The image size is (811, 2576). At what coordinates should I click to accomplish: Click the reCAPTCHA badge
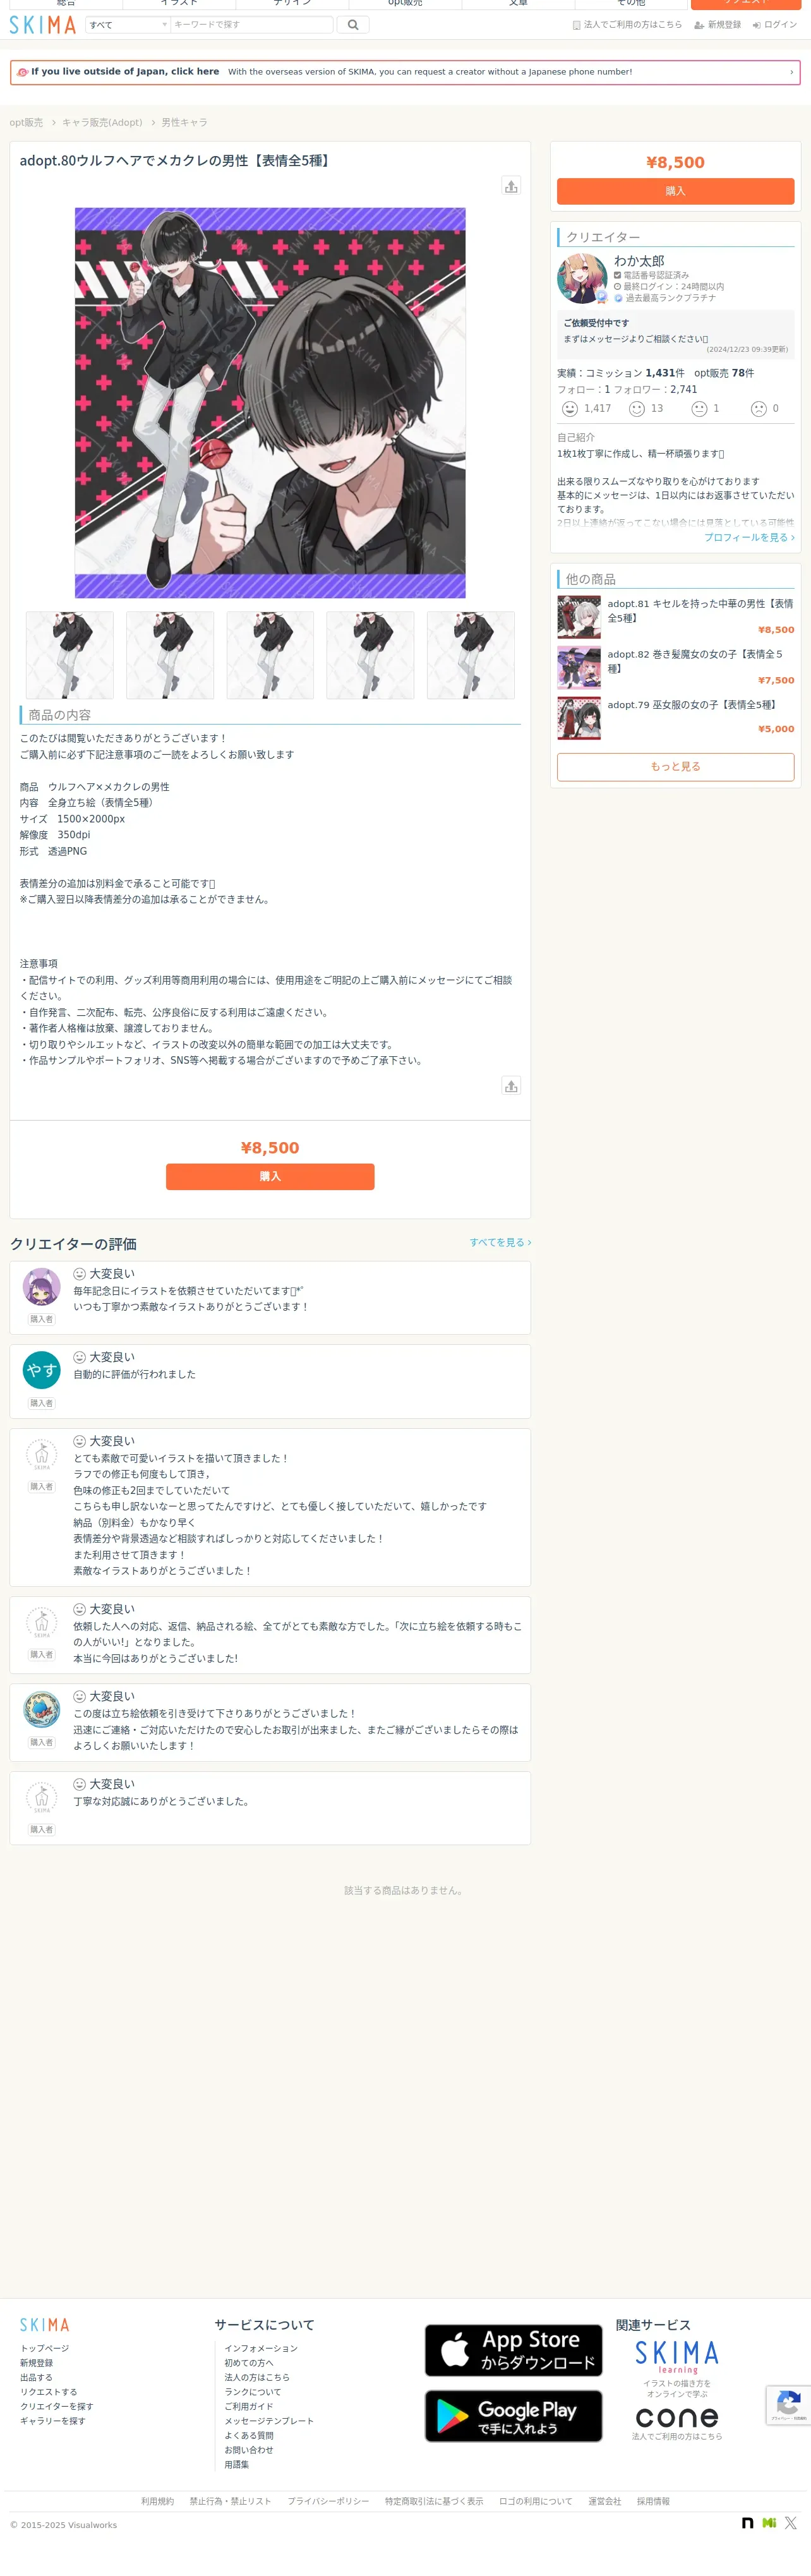[788, 2405]
